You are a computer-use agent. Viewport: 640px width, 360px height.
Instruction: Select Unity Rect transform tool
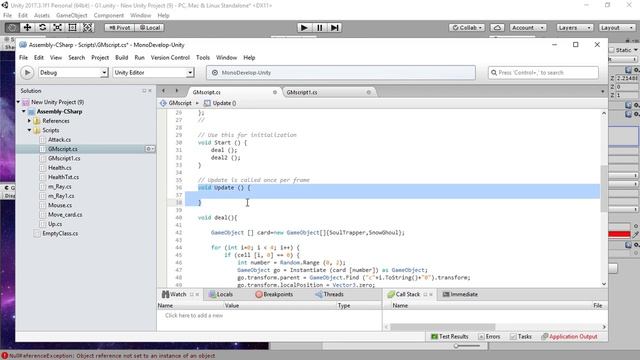click(73, 27)
